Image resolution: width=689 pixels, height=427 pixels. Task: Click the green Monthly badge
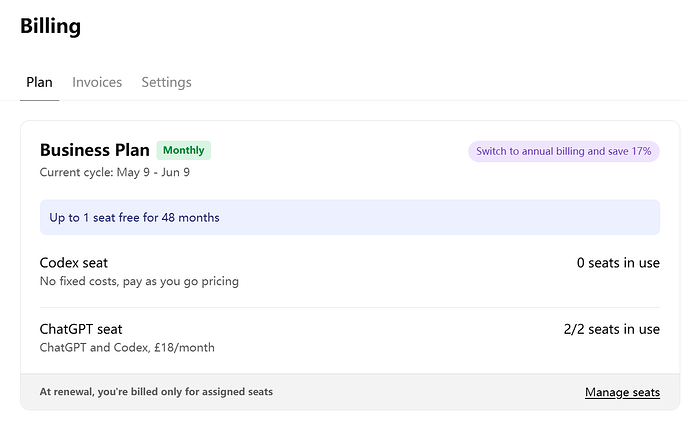(184, 150)
